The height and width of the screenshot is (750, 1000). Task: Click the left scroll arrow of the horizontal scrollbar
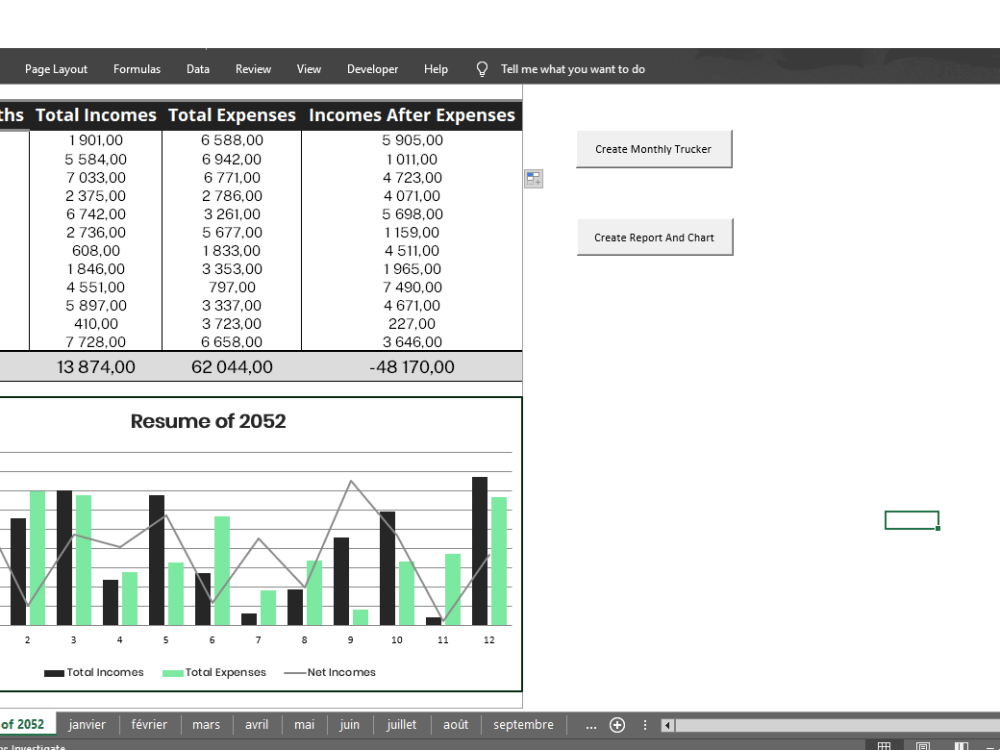coord(667,725)
